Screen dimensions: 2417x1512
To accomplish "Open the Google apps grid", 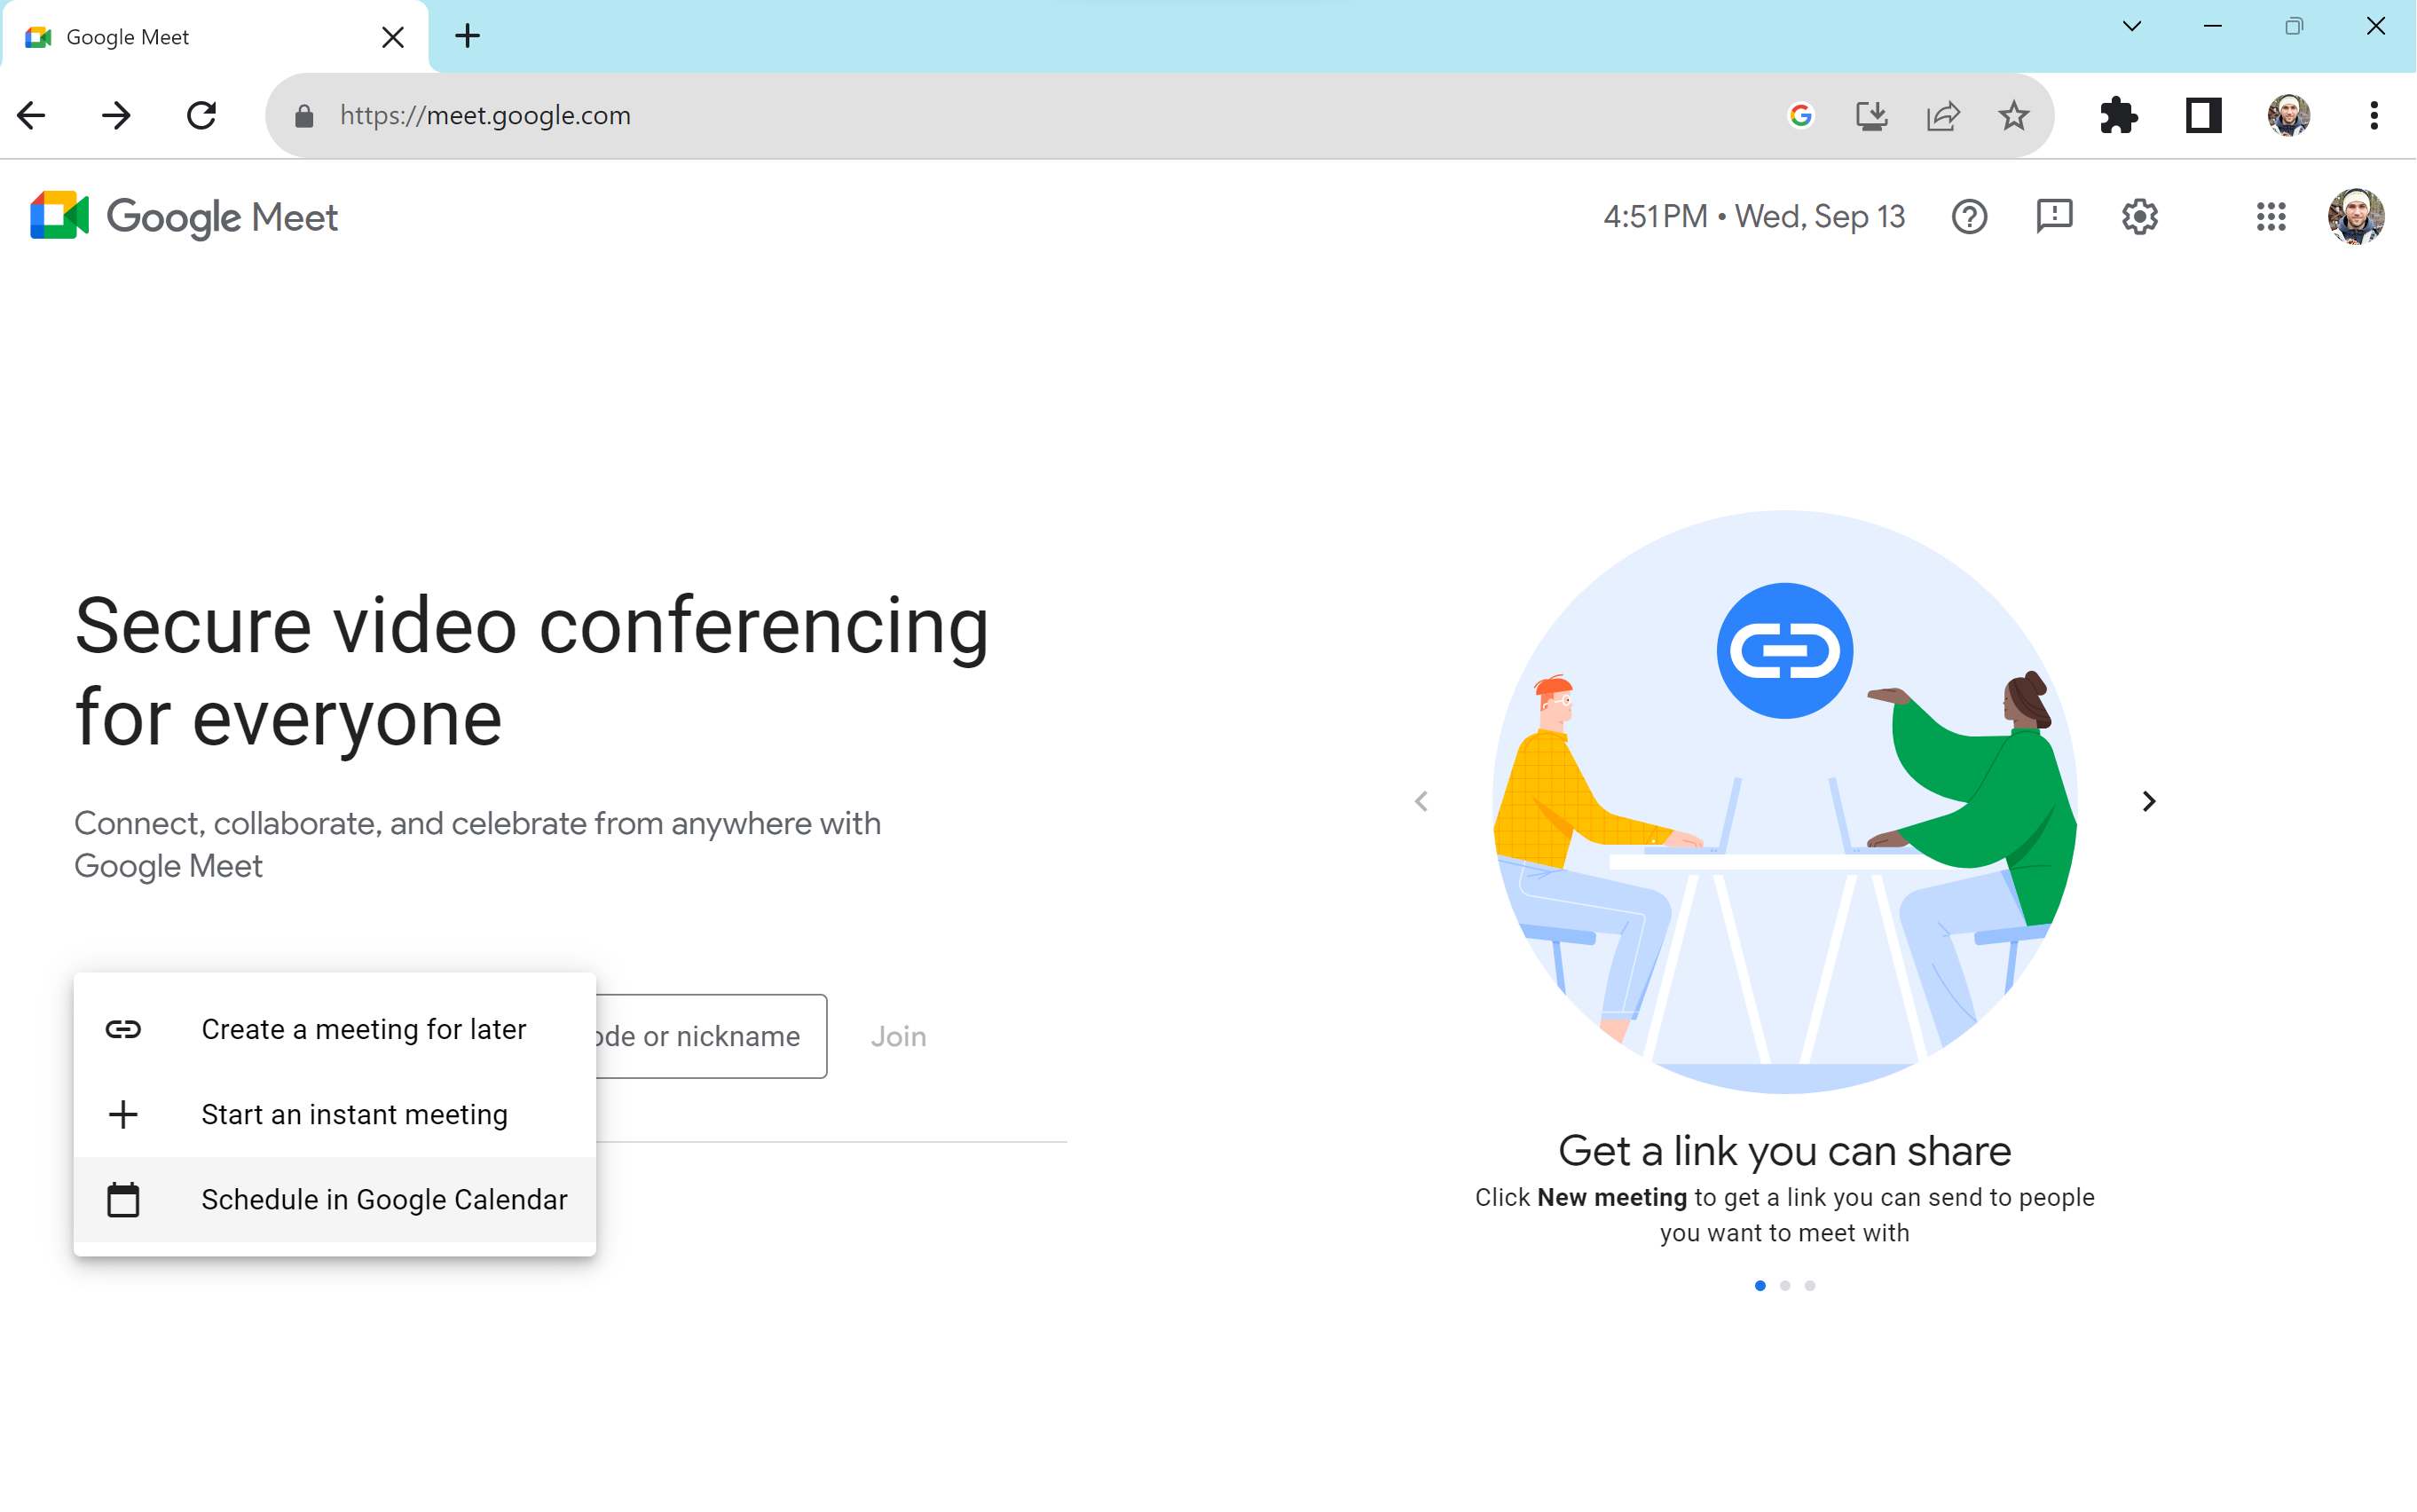I will pos(2271,216).
